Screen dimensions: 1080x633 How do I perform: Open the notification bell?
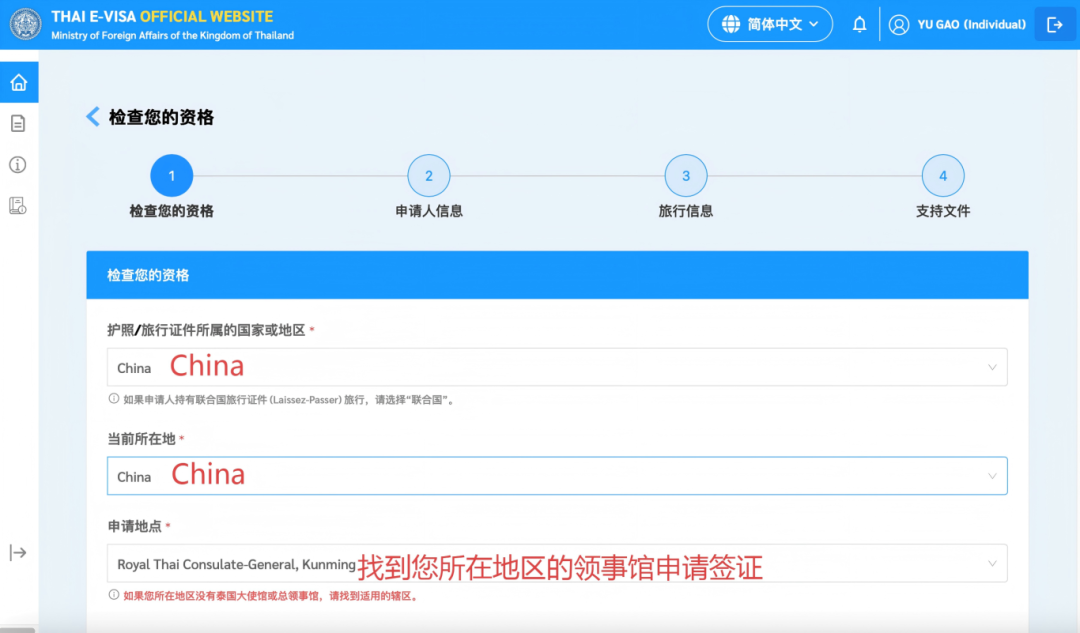(859, 25)
